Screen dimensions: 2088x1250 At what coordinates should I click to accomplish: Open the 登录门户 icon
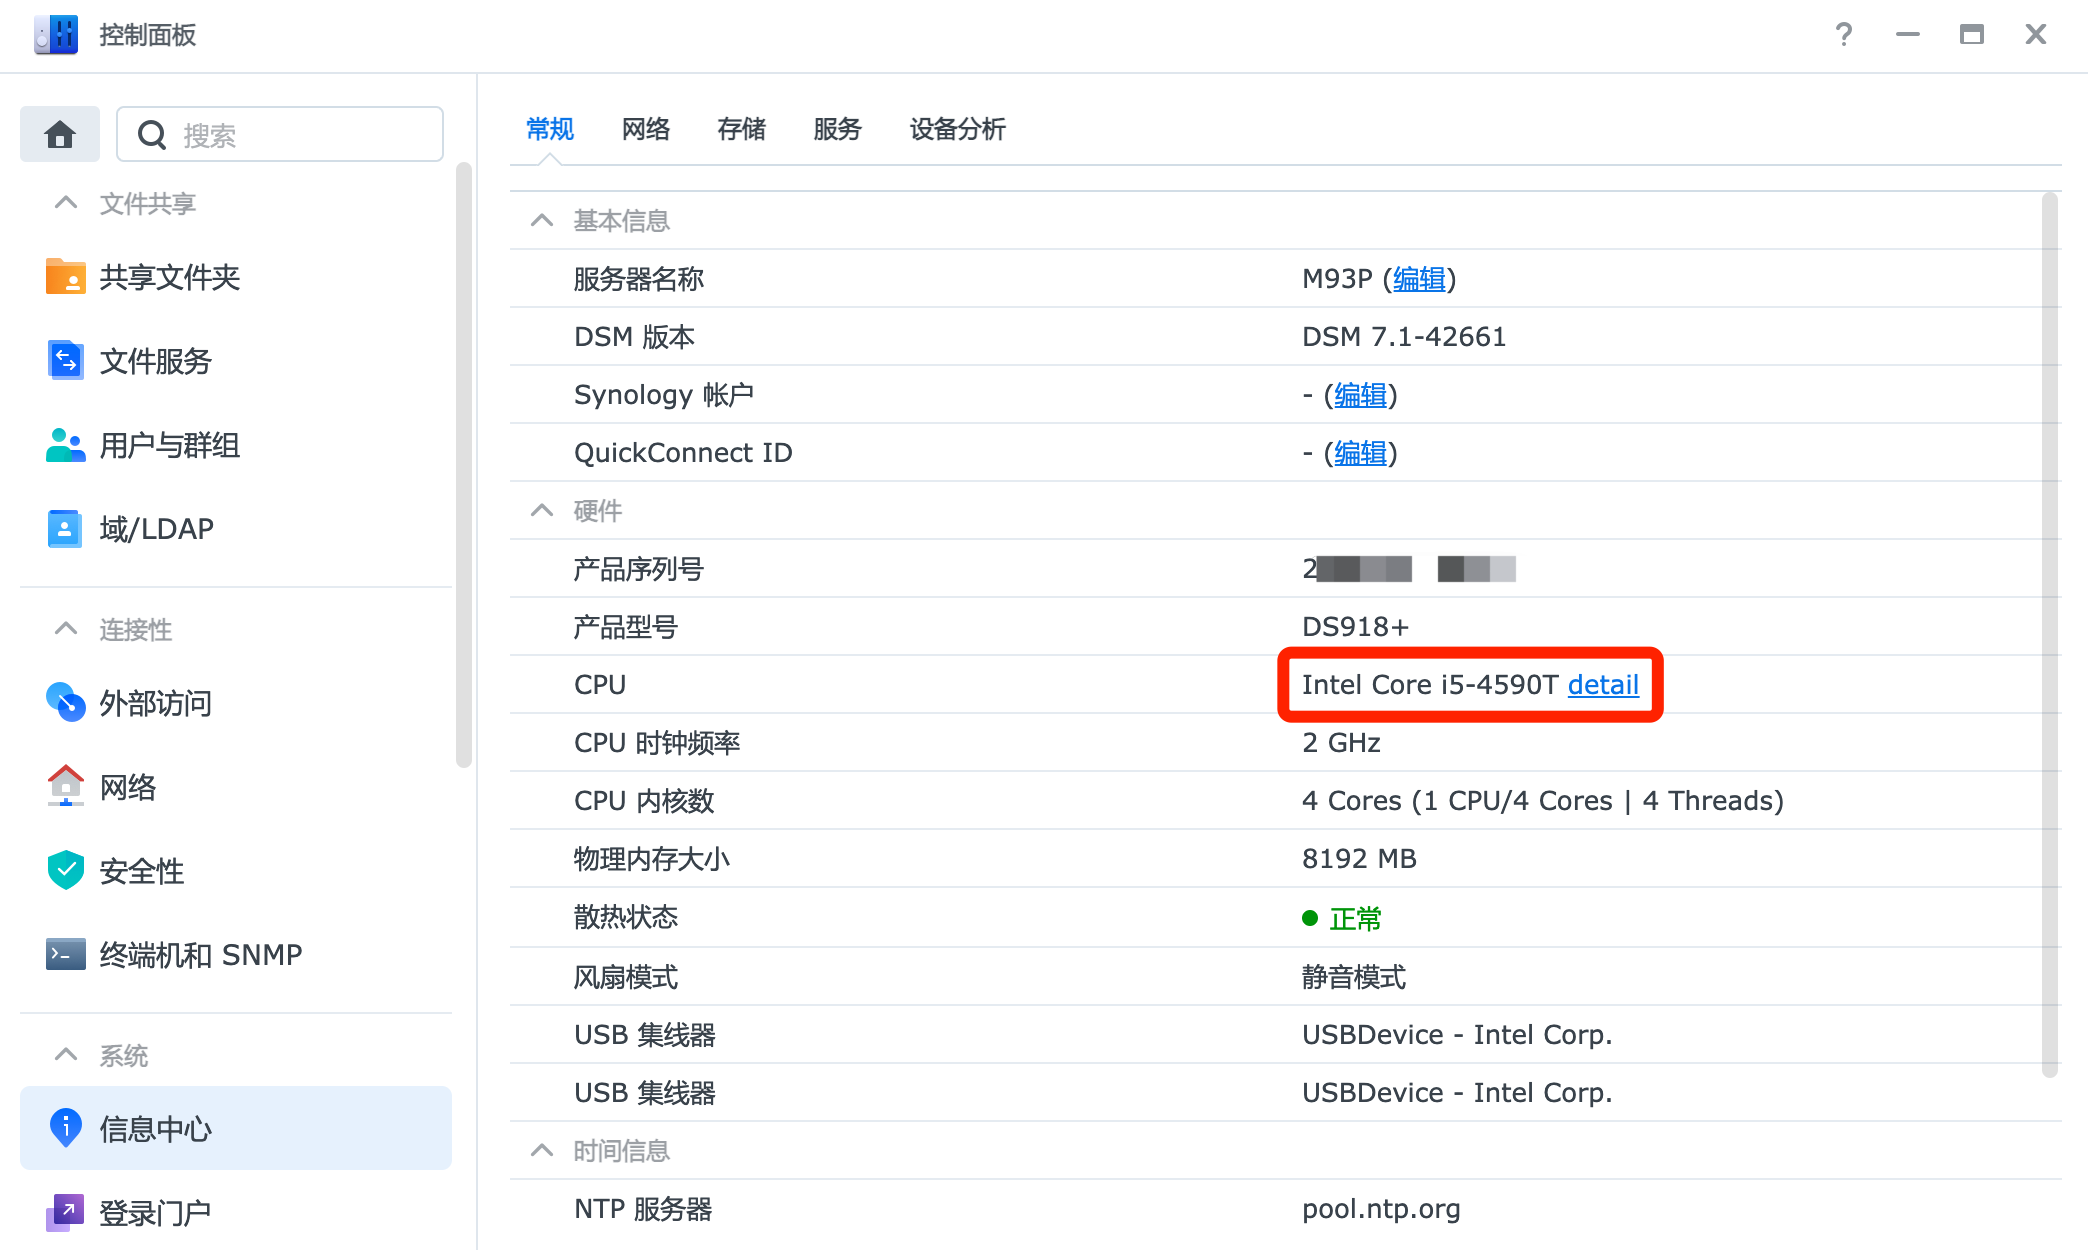pos(66,1212)
